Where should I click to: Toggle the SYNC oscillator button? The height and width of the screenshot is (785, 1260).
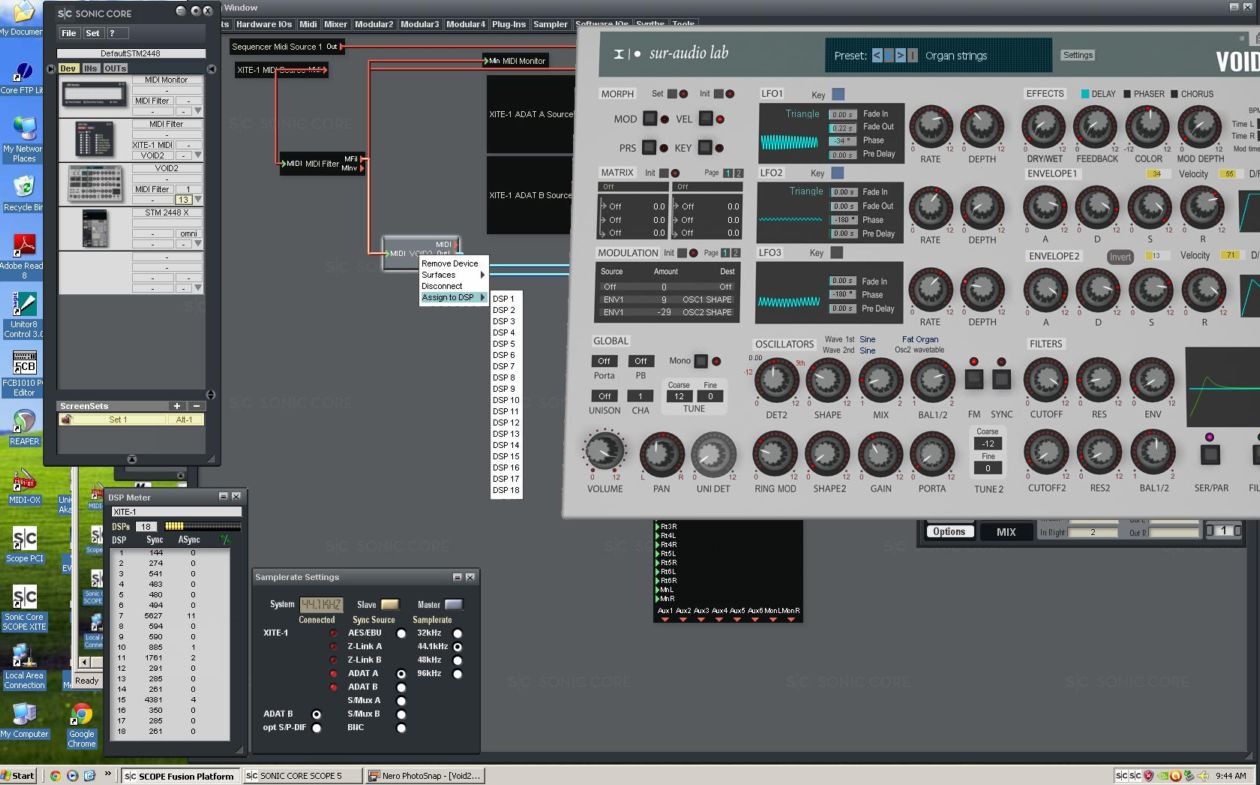[x=1001, y=380]
